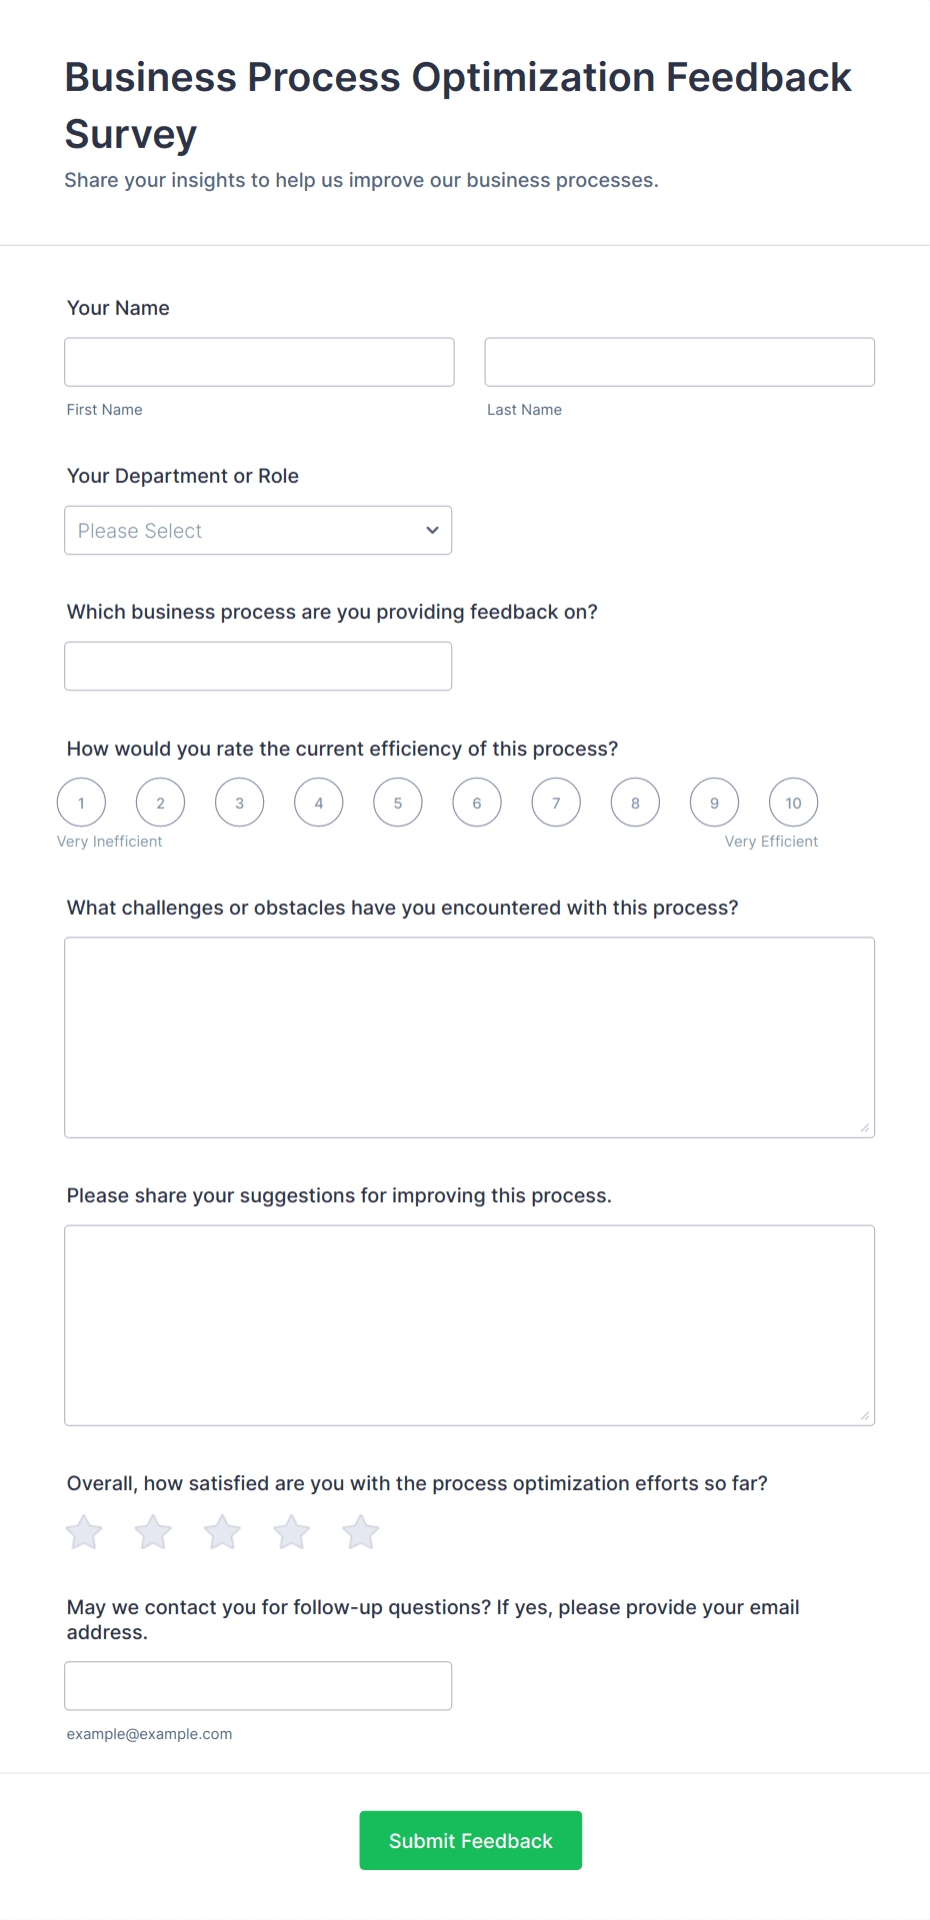
Task: Click the First Name input field
Action: tap(259, 362)
